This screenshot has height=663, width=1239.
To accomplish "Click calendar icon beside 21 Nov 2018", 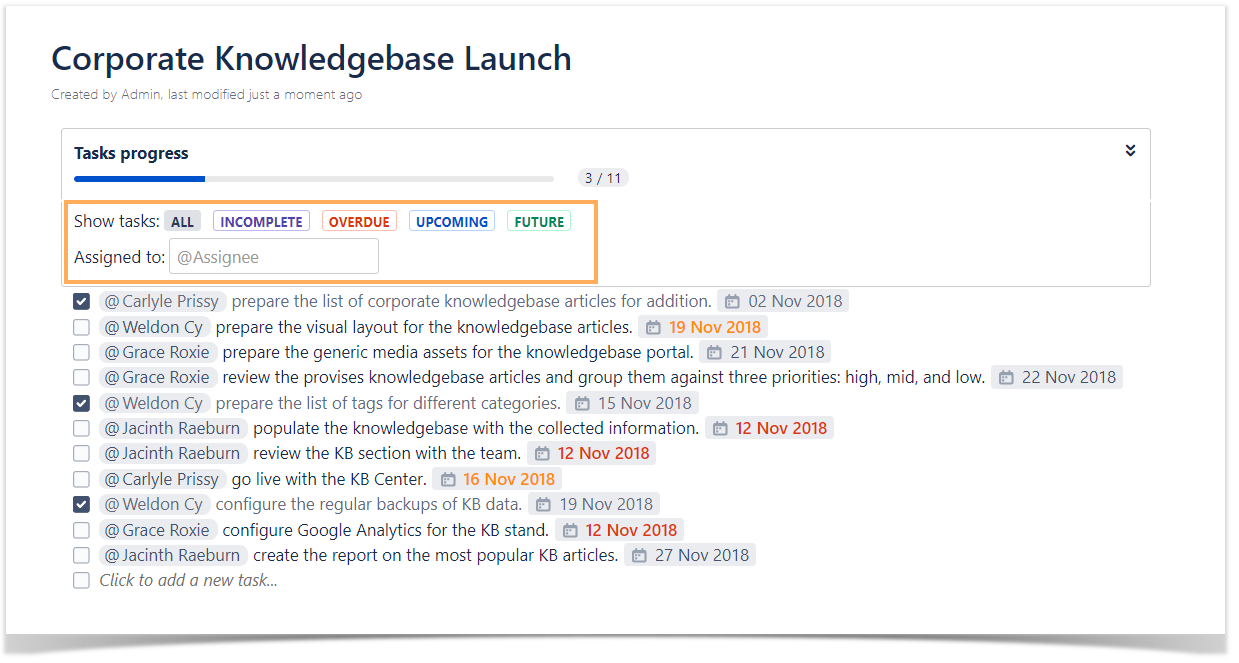I will tap(715, 352).
